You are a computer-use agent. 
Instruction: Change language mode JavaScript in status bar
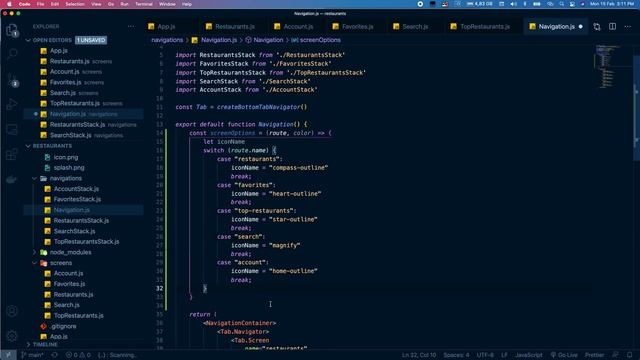[x=529, y=355]
